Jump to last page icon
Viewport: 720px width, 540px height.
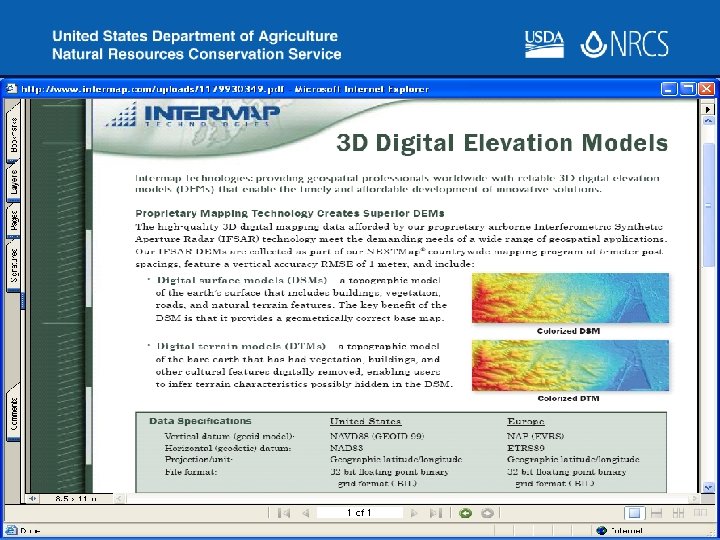coord(435,513)
